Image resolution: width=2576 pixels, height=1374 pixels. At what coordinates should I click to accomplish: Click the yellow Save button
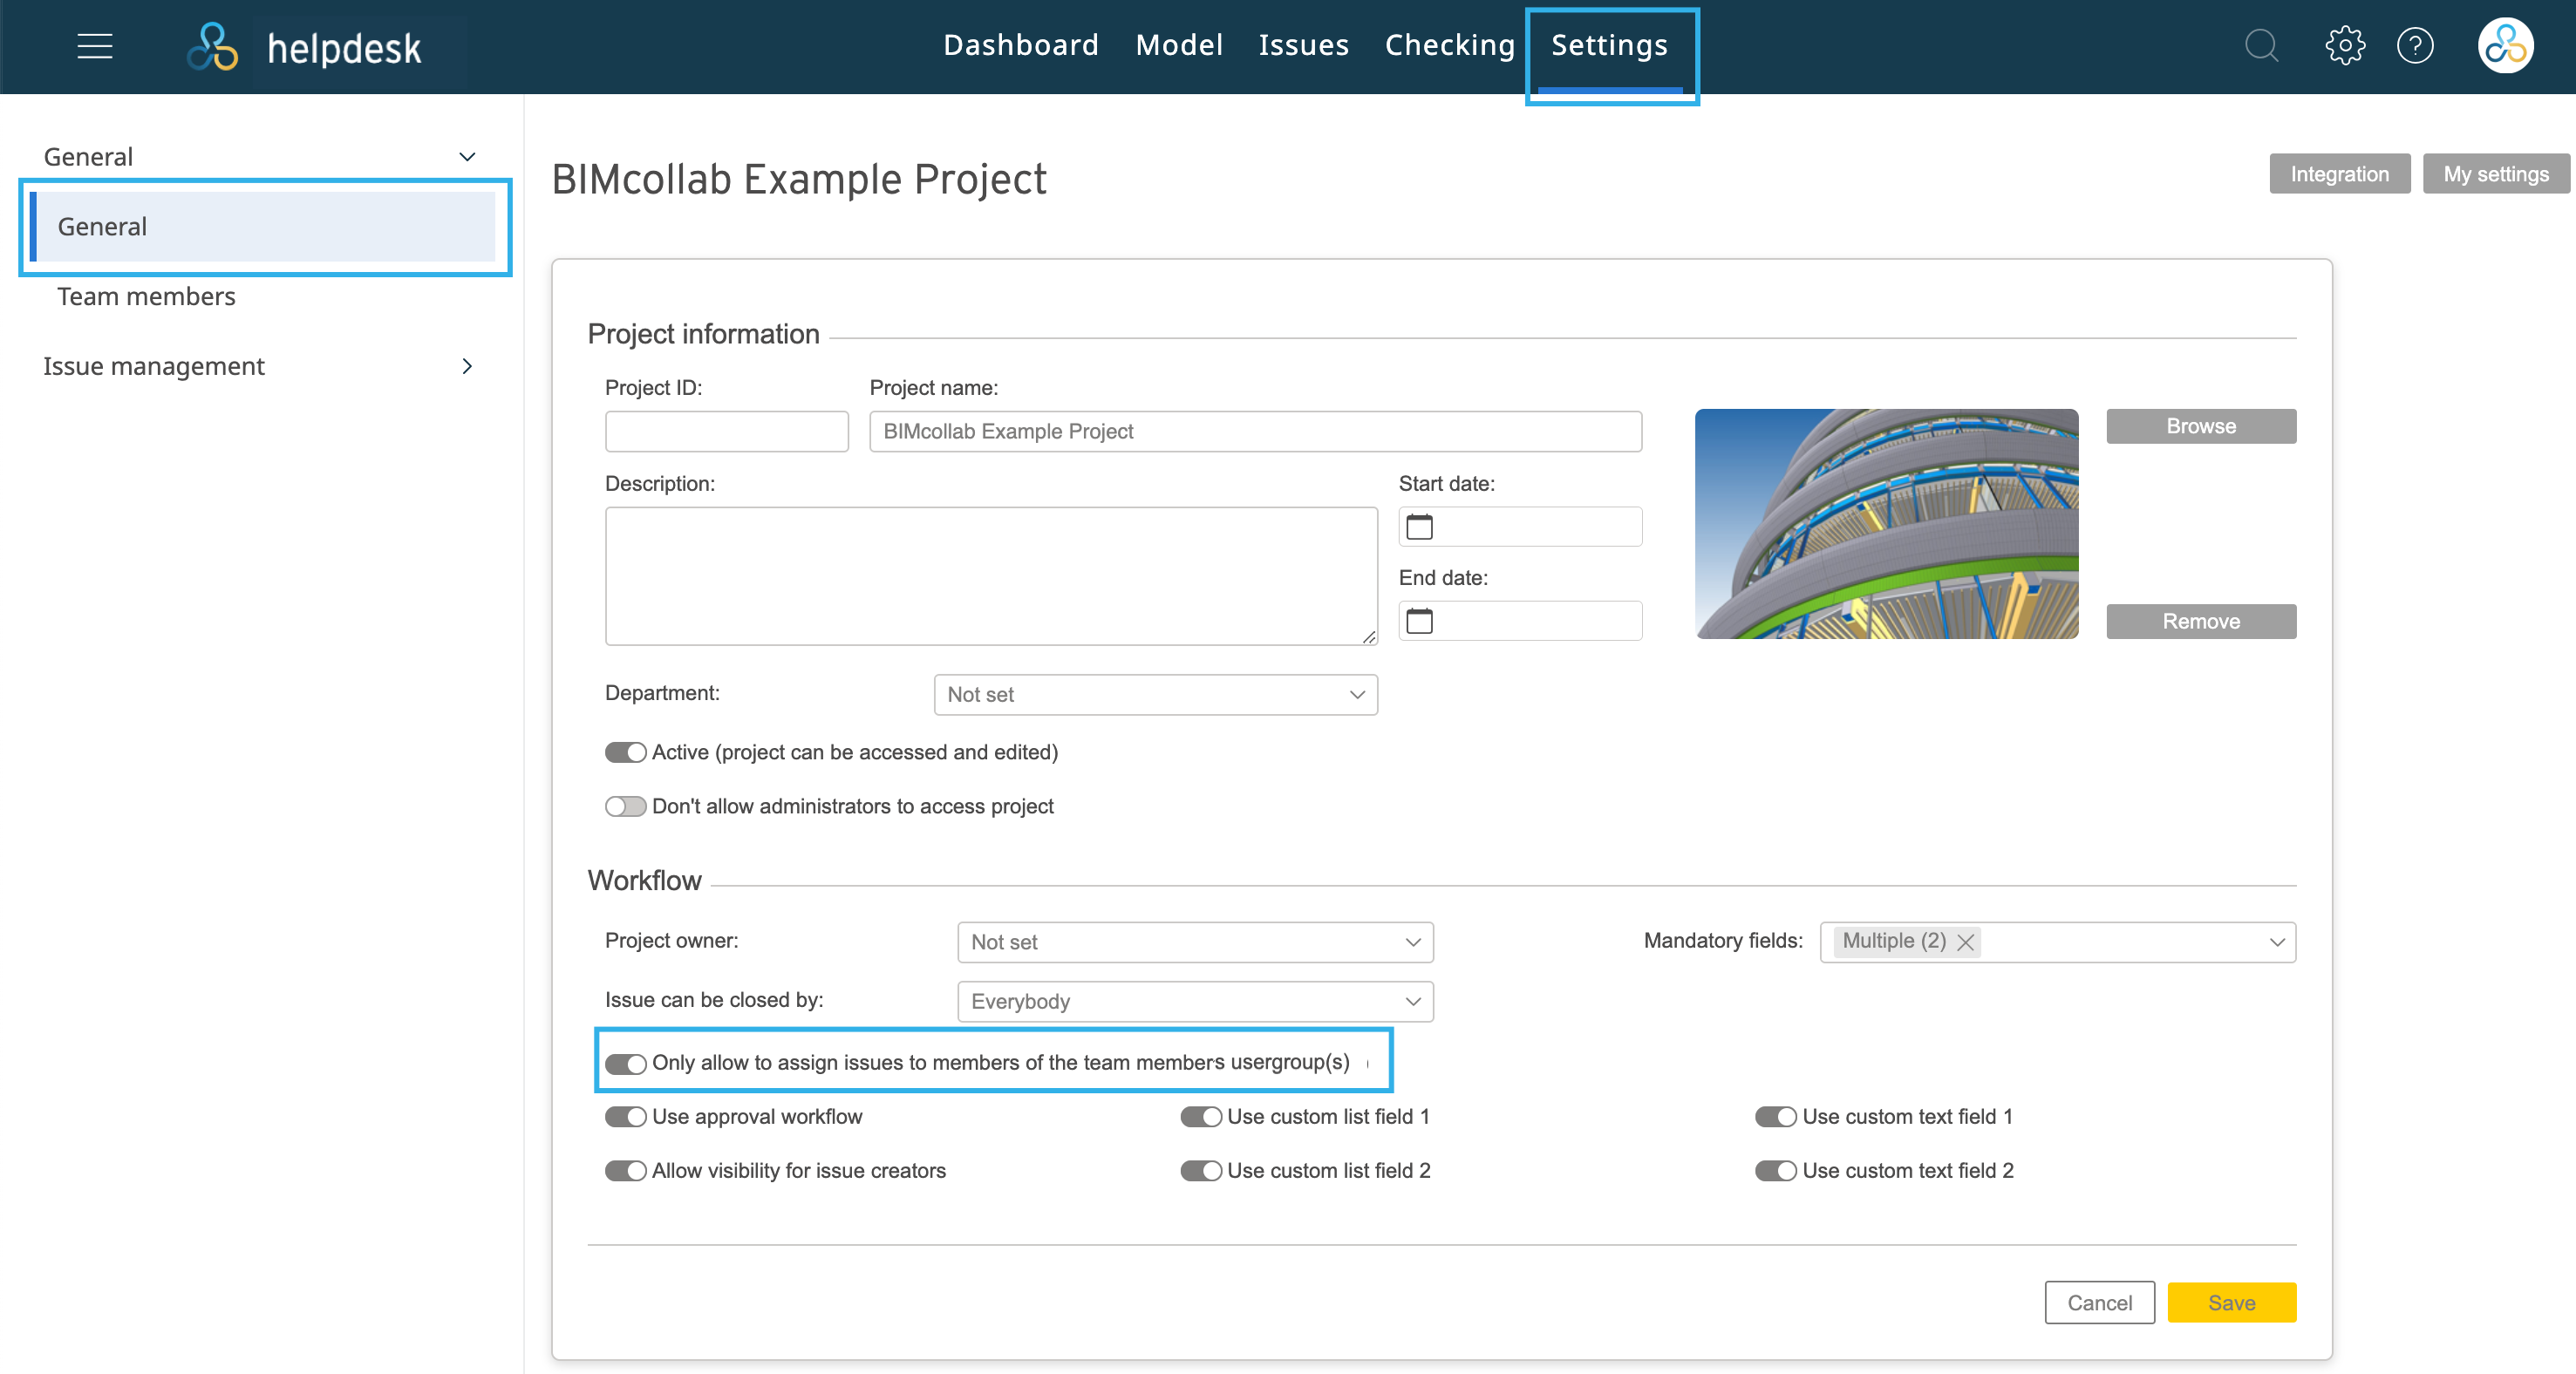click(2232, 1303)
